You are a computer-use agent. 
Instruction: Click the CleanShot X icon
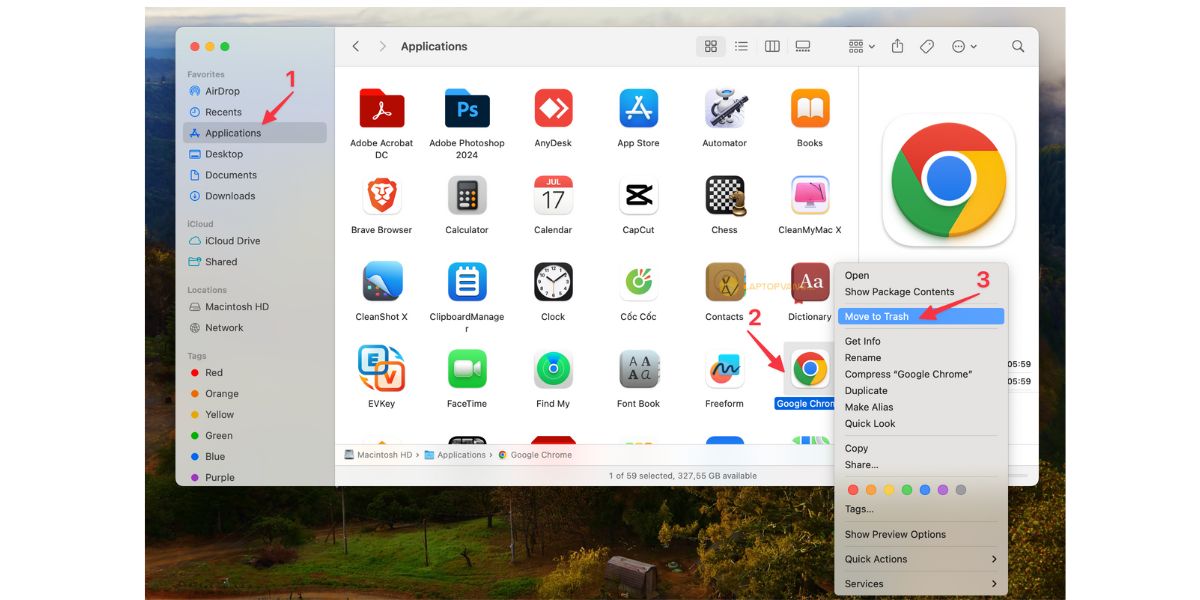point(381,282)
